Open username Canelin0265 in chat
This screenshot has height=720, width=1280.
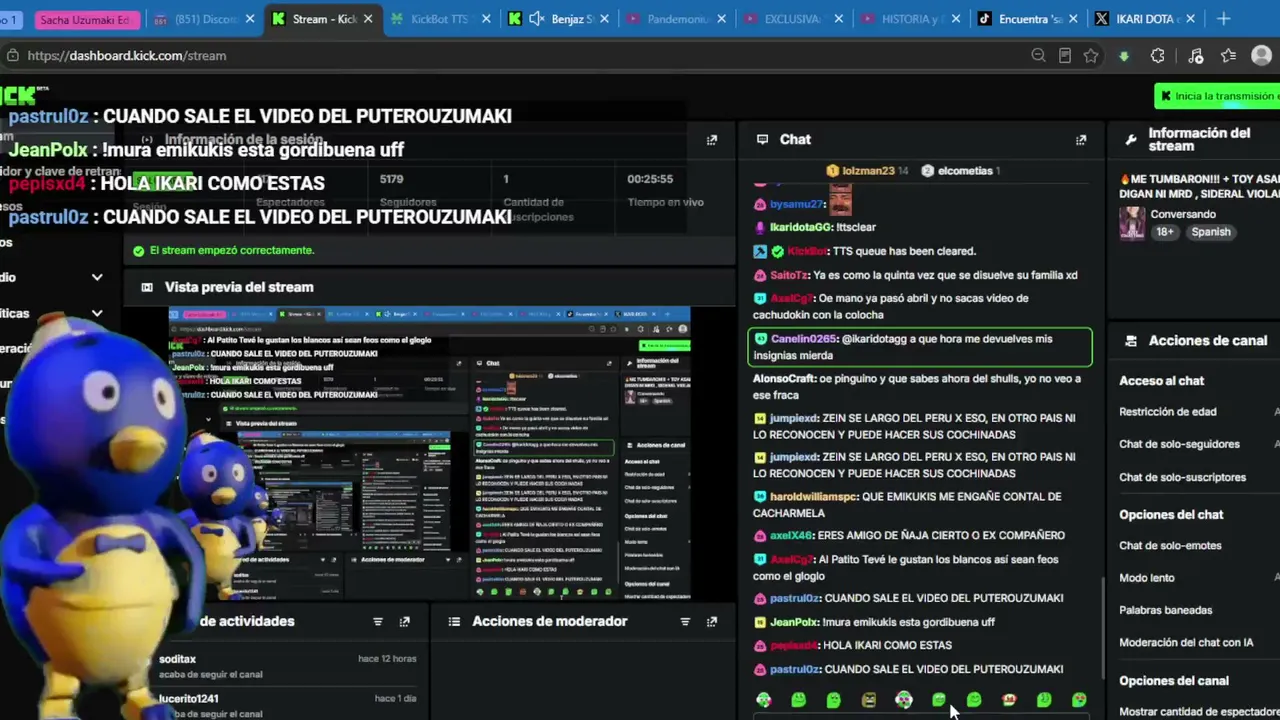[803, 339]
